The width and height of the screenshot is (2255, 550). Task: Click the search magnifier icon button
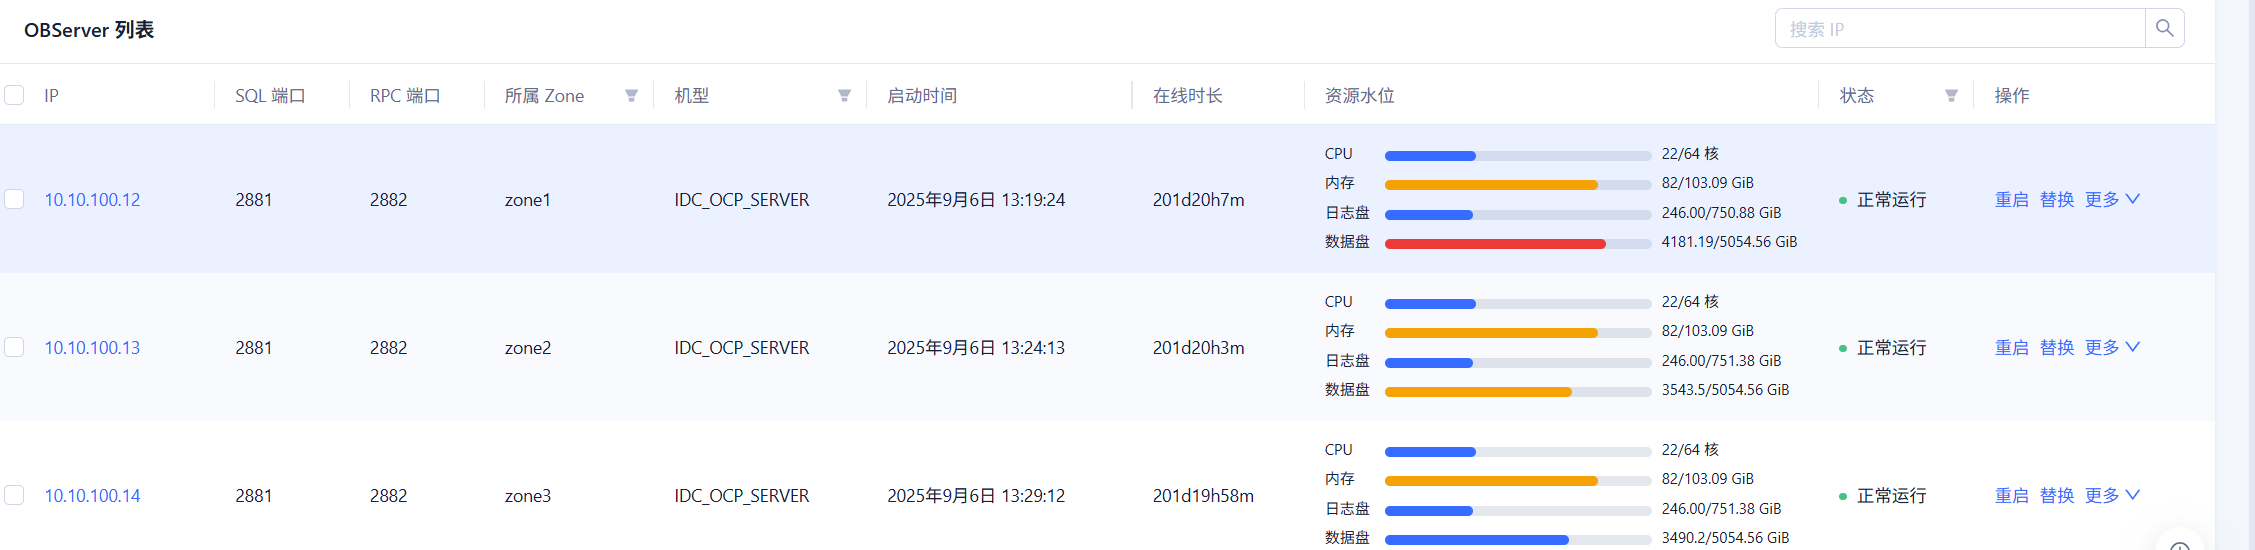pos(2164,29)
